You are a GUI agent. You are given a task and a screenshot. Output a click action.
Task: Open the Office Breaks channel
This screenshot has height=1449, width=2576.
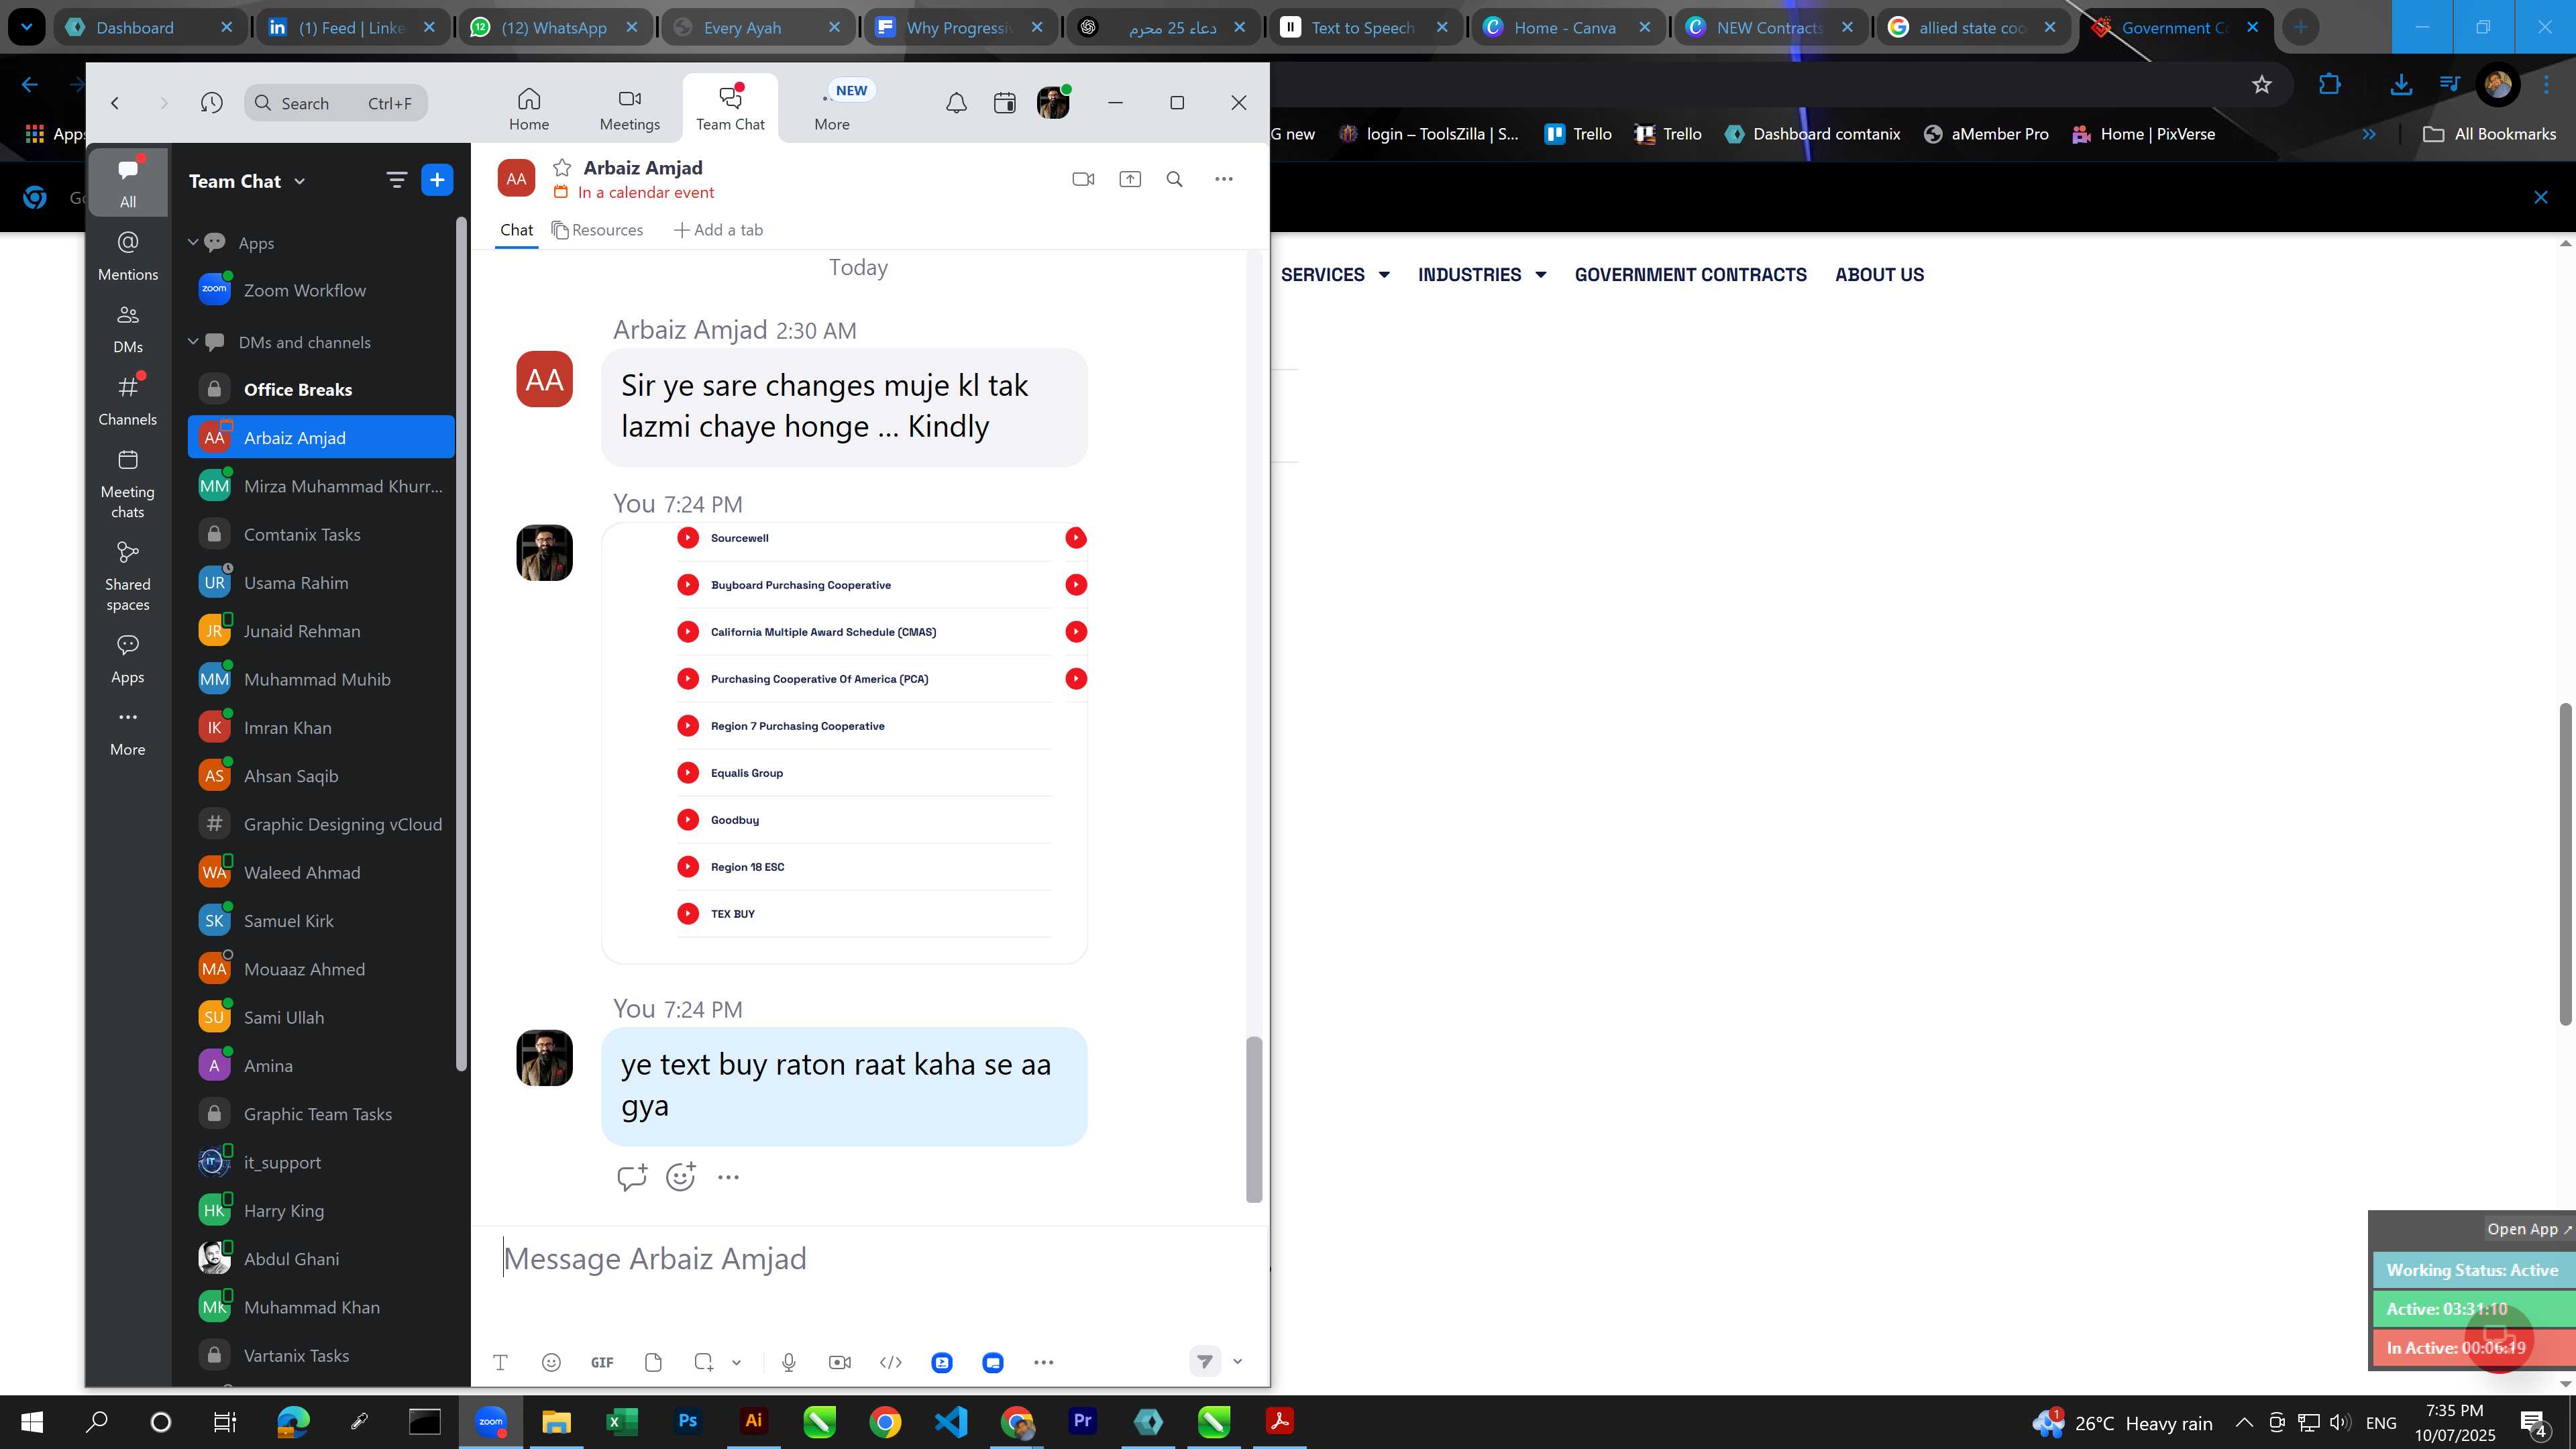coord(321,389)
